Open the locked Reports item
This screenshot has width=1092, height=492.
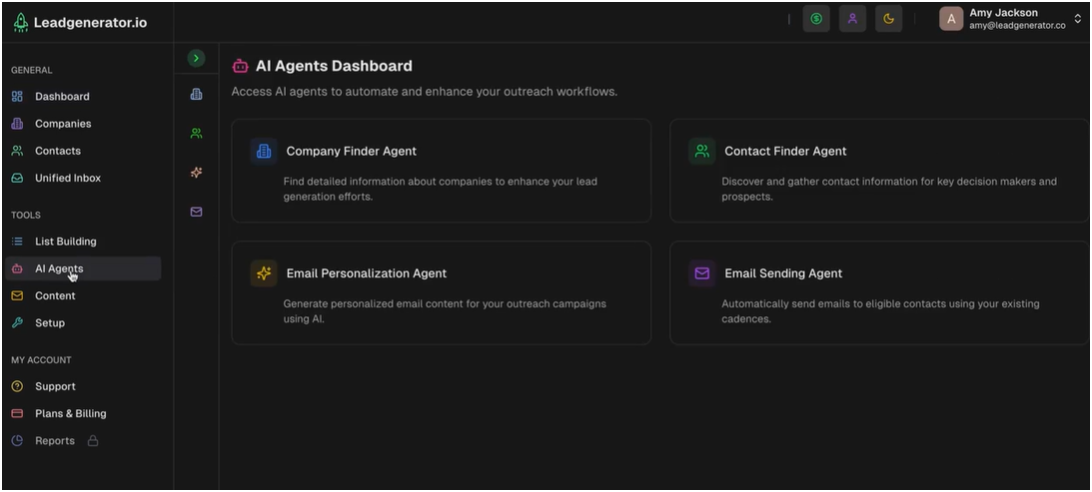(x=82, y=440)
